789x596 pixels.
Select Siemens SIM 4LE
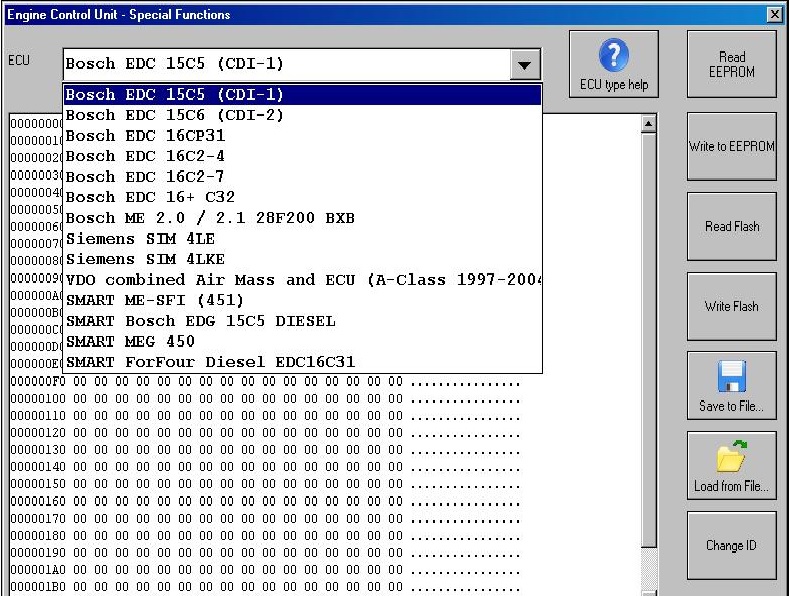tap(302, 239)
